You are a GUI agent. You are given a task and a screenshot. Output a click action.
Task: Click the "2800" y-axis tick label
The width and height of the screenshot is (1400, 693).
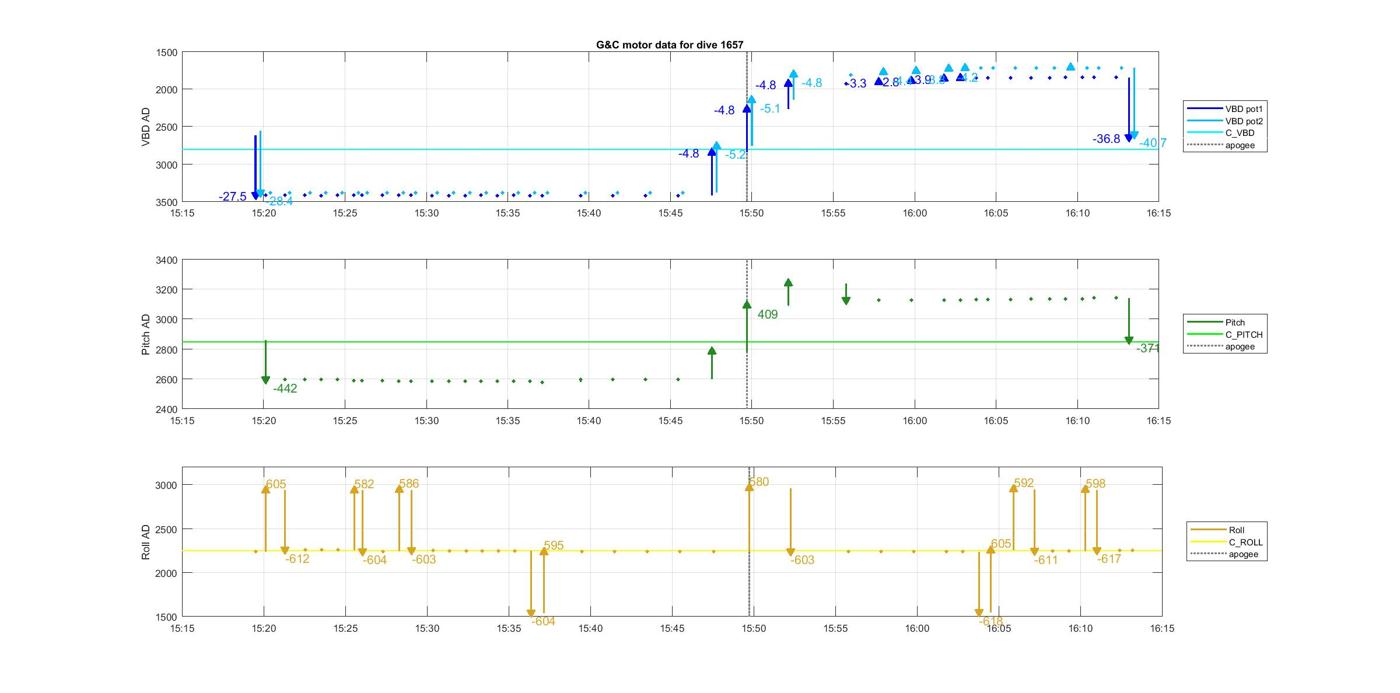click(x=167, y=351)
